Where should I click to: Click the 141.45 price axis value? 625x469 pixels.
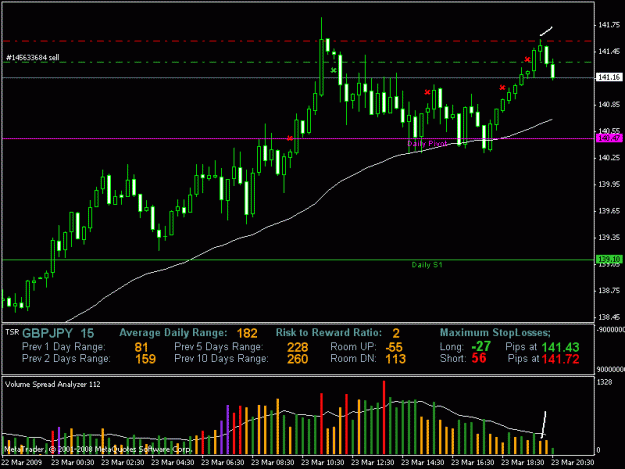coord(609,51)
